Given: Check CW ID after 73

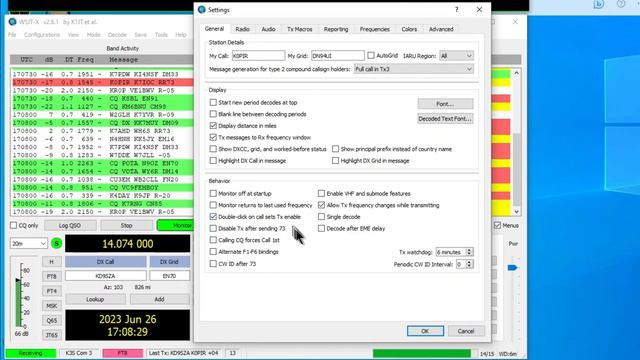Looking at the screenshot, I should [x=213, y=264].
